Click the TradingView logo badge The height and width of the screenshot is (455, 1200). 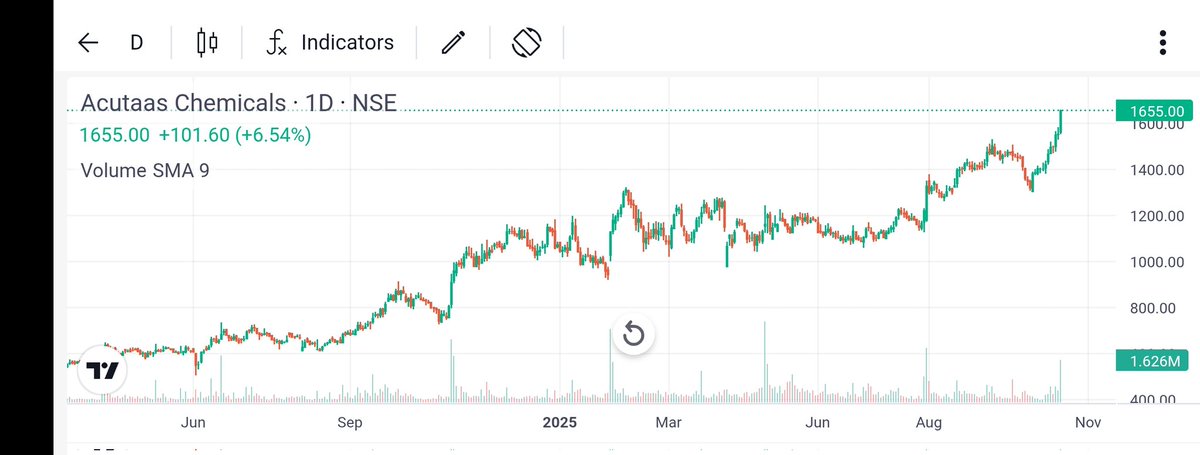(x=101, y=371)
